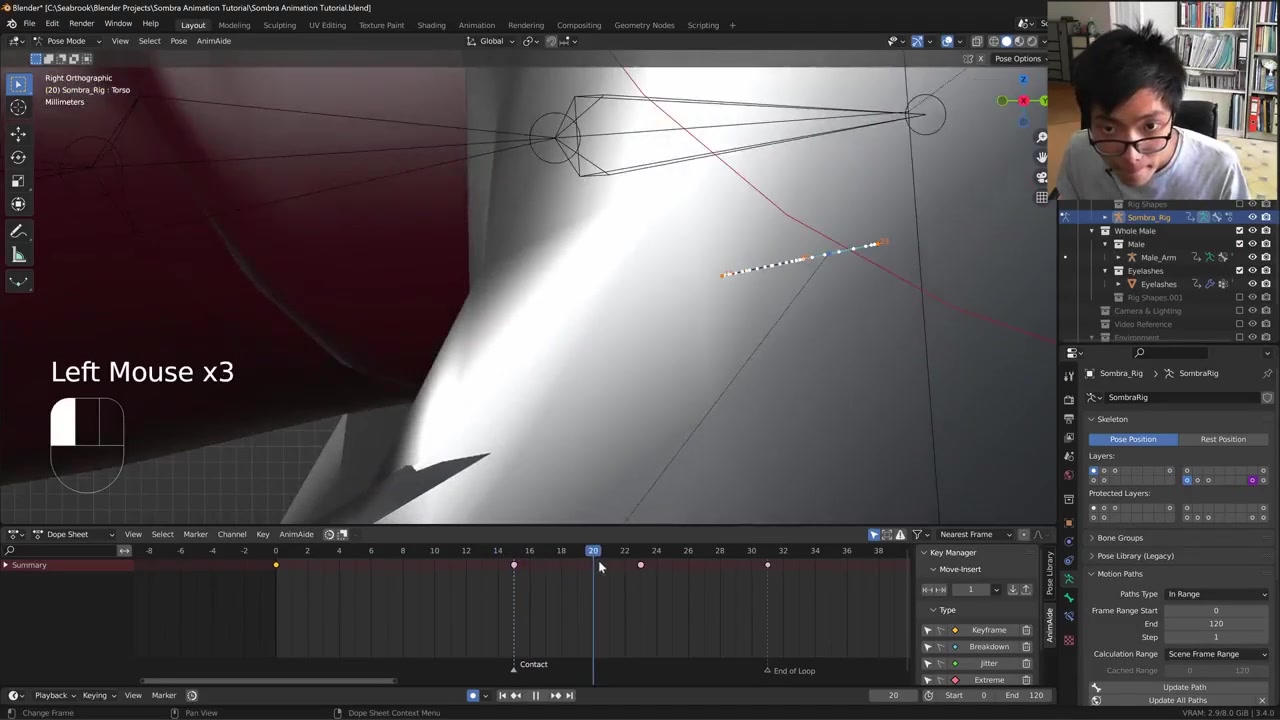
Task: Activate the Move tool icon
Action: (18, 134)
